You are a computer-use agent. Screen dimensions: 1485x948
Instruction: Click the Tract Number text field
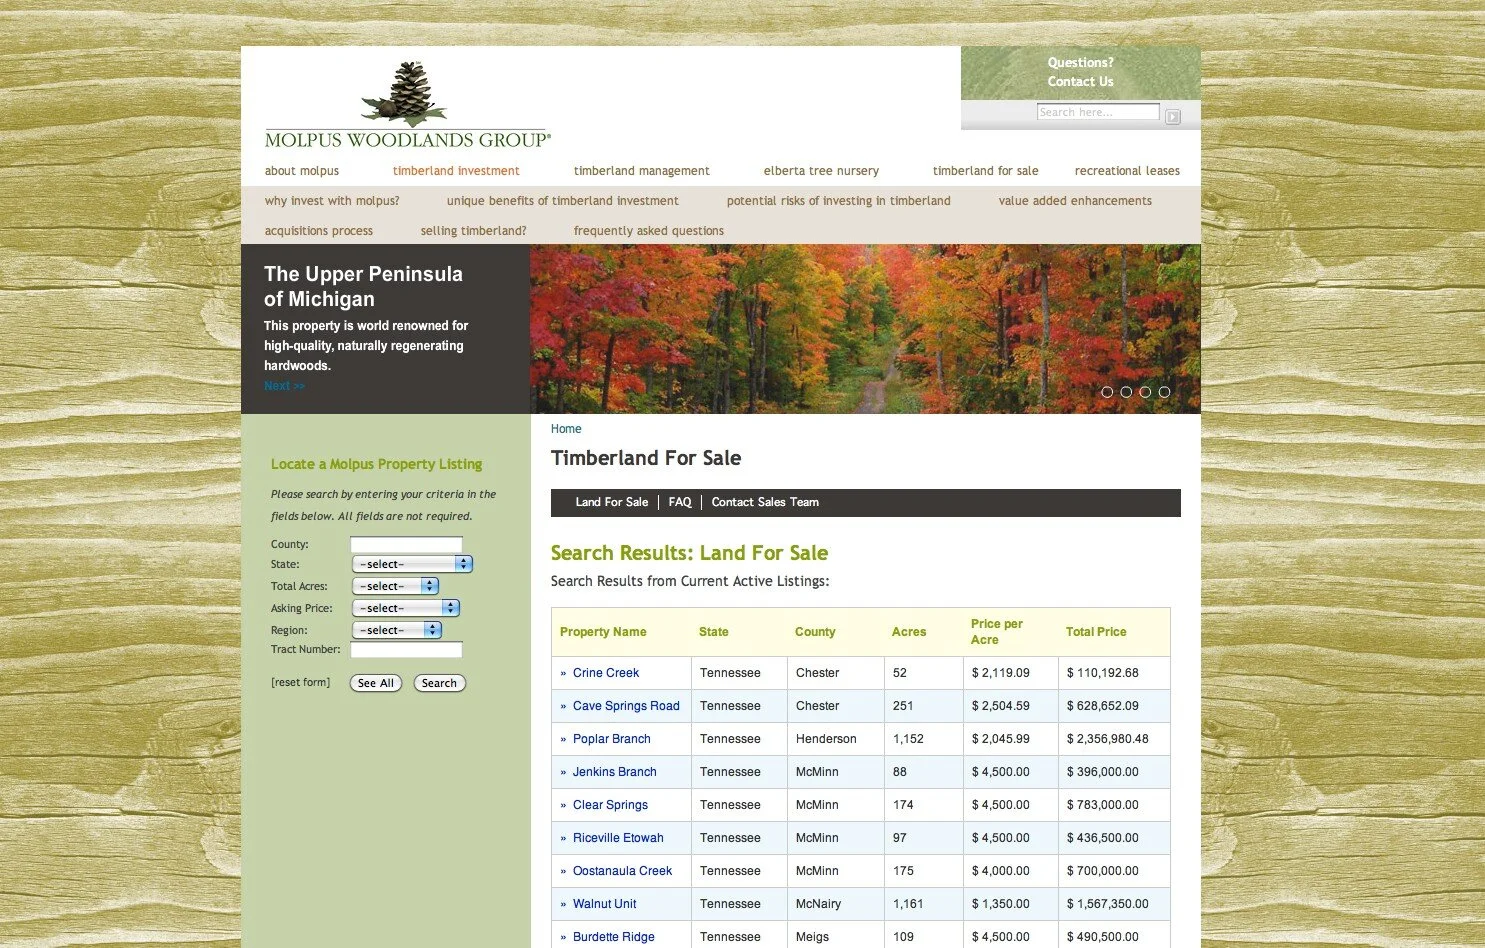coord(405,649)
